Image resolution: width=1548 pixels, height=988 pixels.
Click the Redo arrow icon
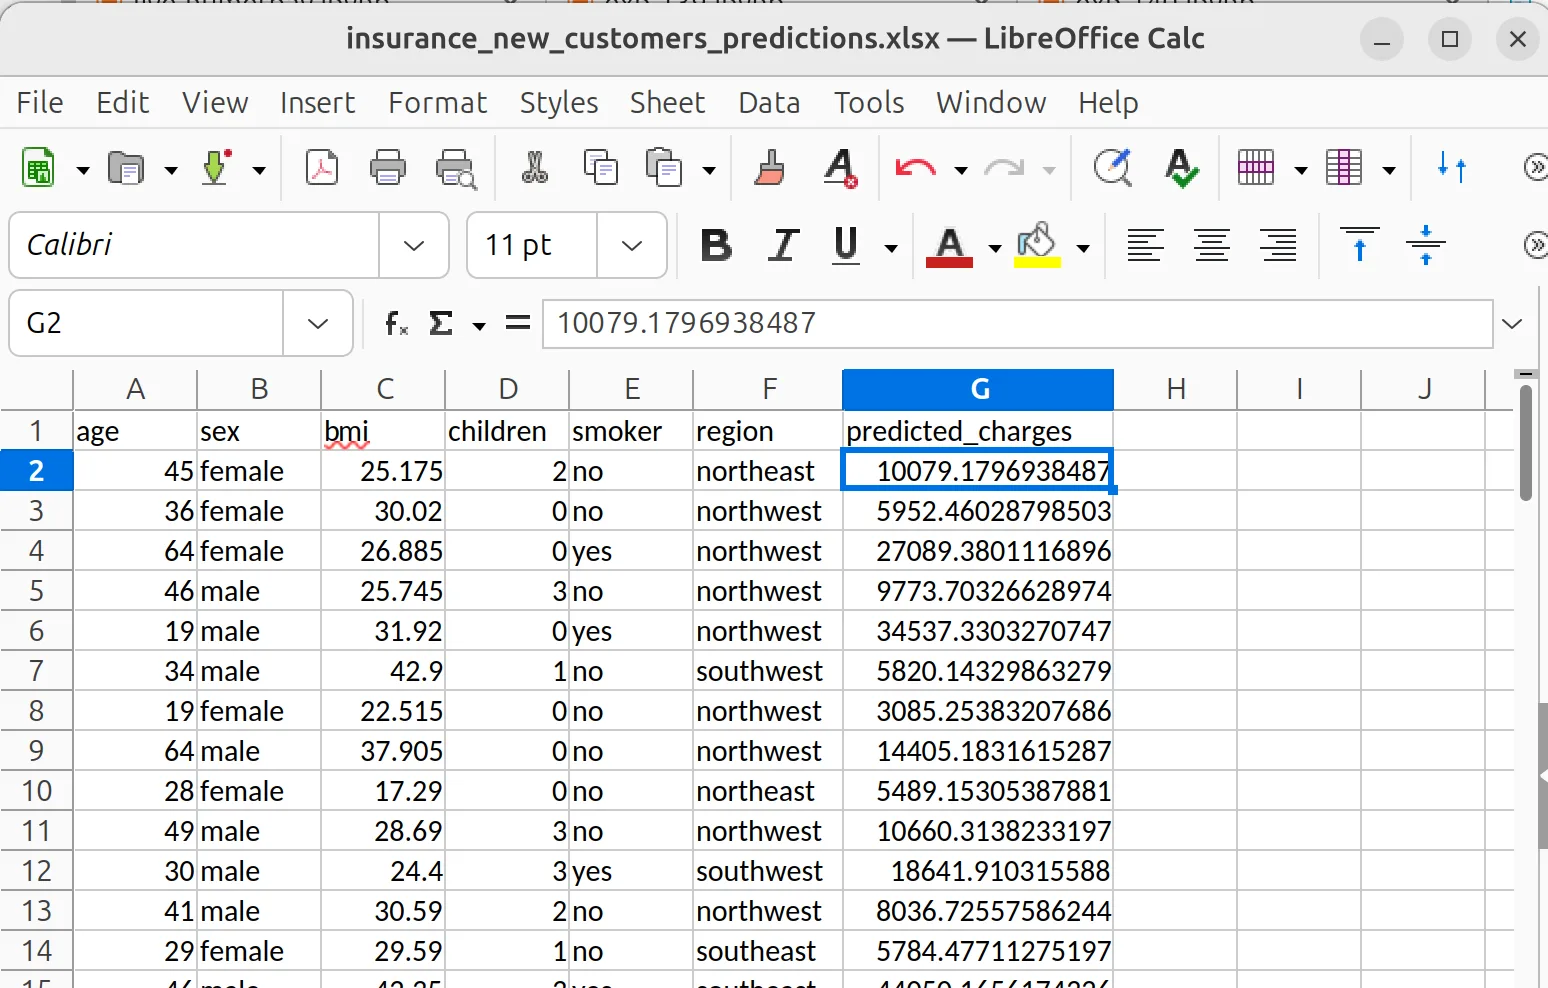pyautogui.click(x=1004, y=168)
